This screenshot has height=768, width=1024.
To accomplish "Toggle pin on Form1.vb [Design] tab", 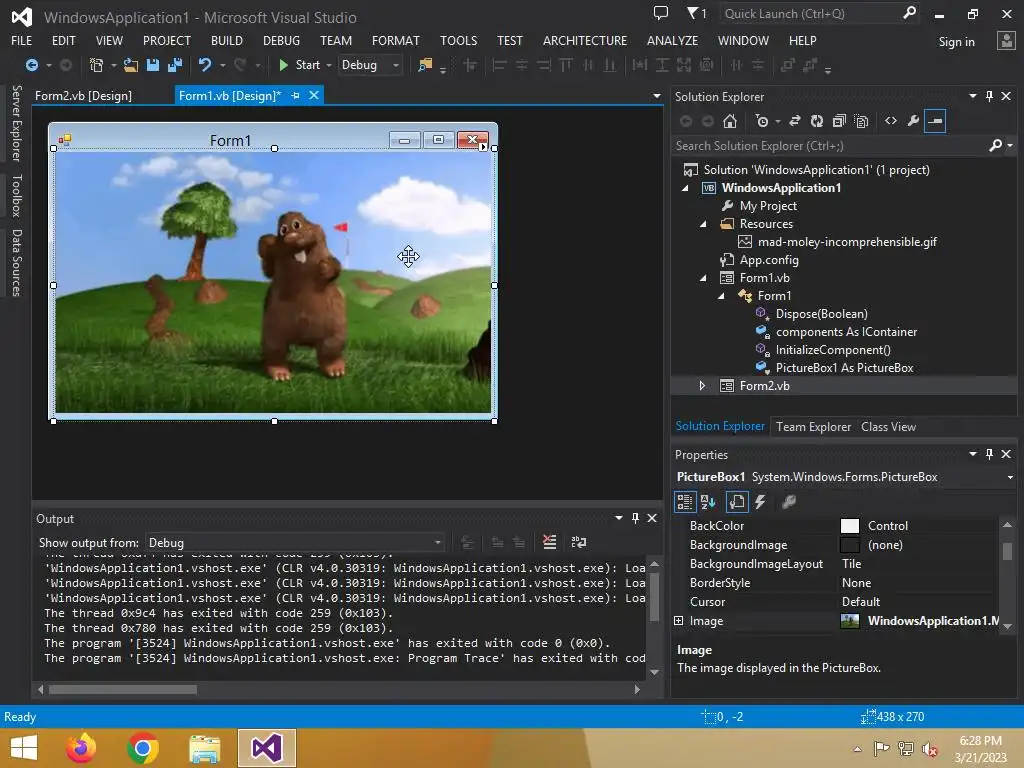I will coord(295,95).
